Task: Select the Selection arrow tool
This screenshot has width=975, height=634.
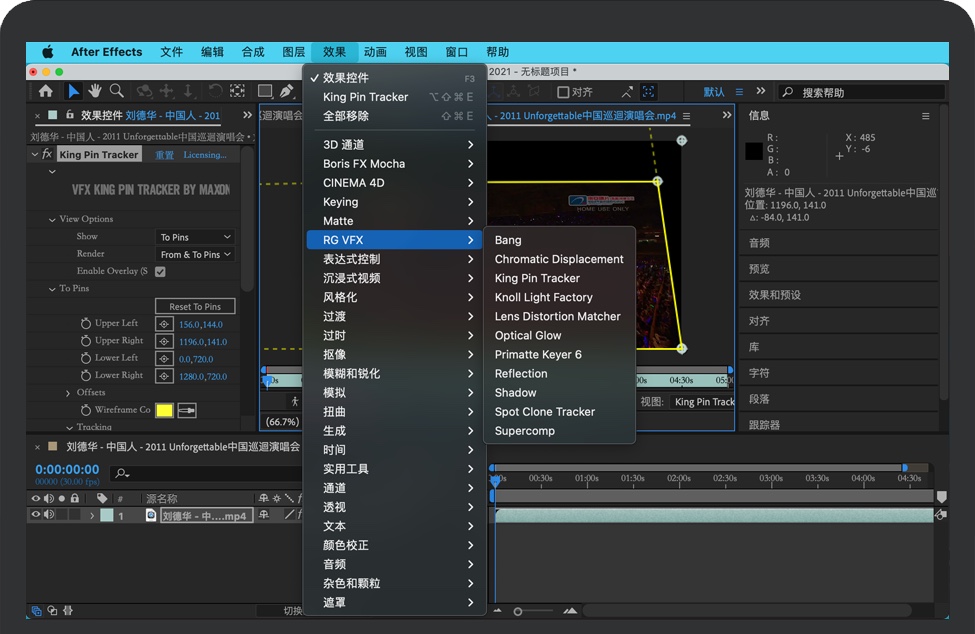Action: click(x=73, y=91)
